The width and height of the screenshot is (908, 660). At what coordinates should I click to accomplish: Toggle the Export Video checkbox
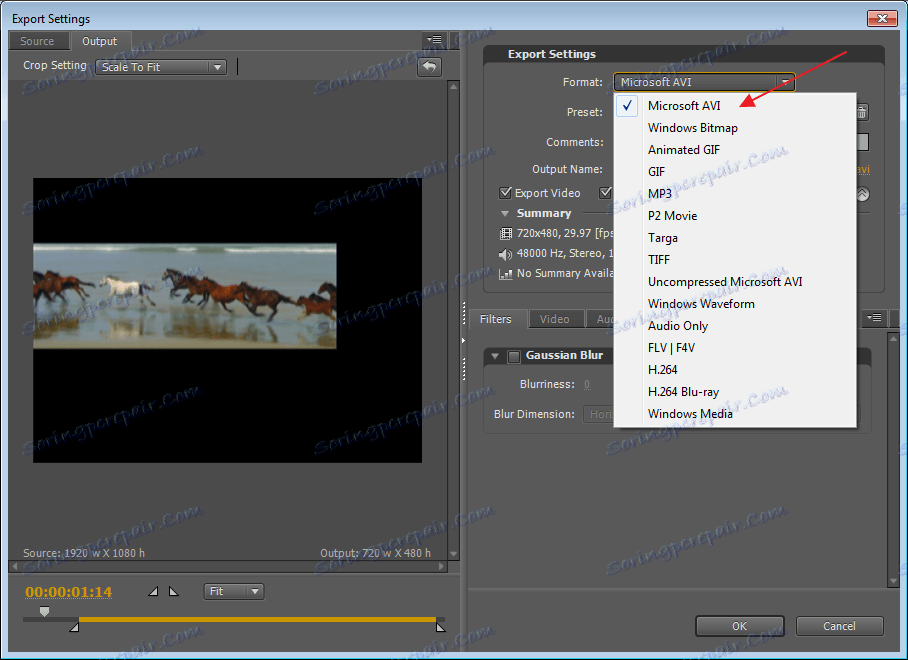506,193
